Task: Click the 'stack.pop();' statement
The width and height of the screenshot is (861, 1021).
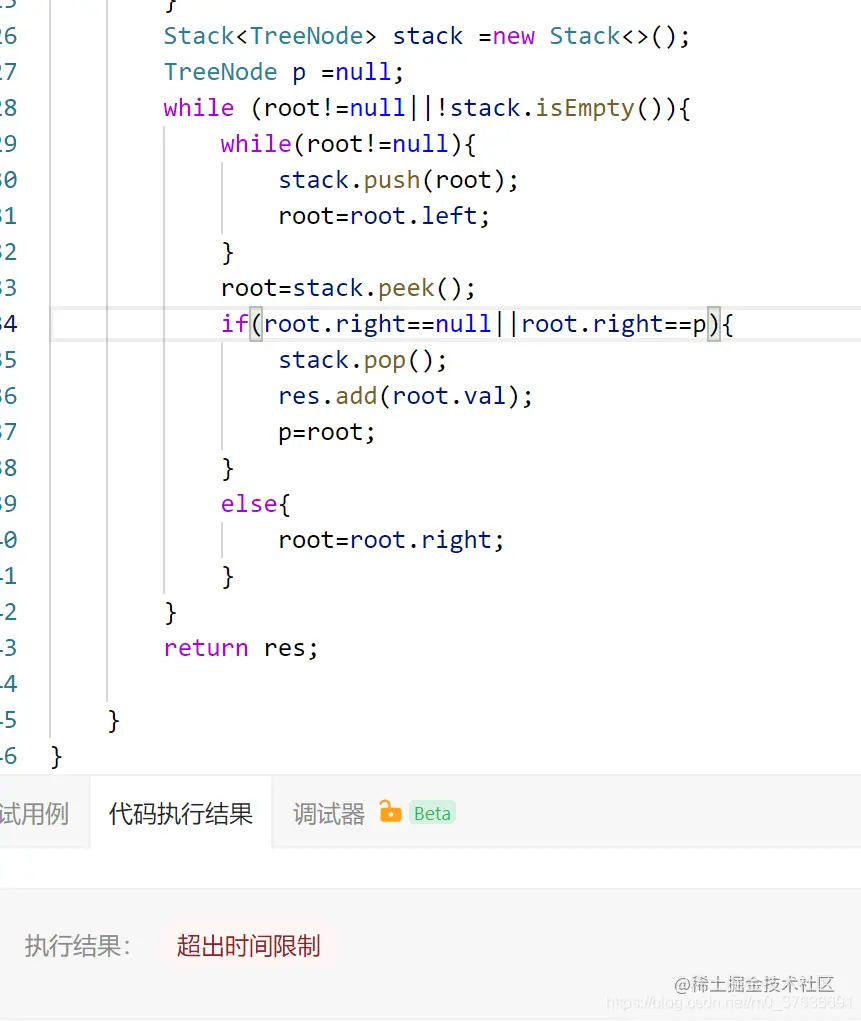Action: click(x=363, y=360)
